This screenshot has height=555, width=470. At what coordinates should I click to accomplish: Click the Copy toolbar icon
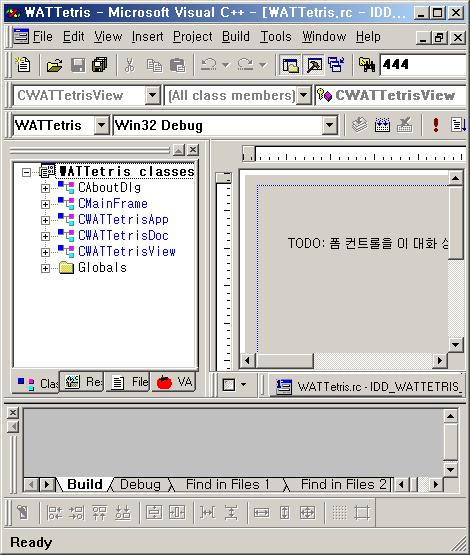(154, 65)
